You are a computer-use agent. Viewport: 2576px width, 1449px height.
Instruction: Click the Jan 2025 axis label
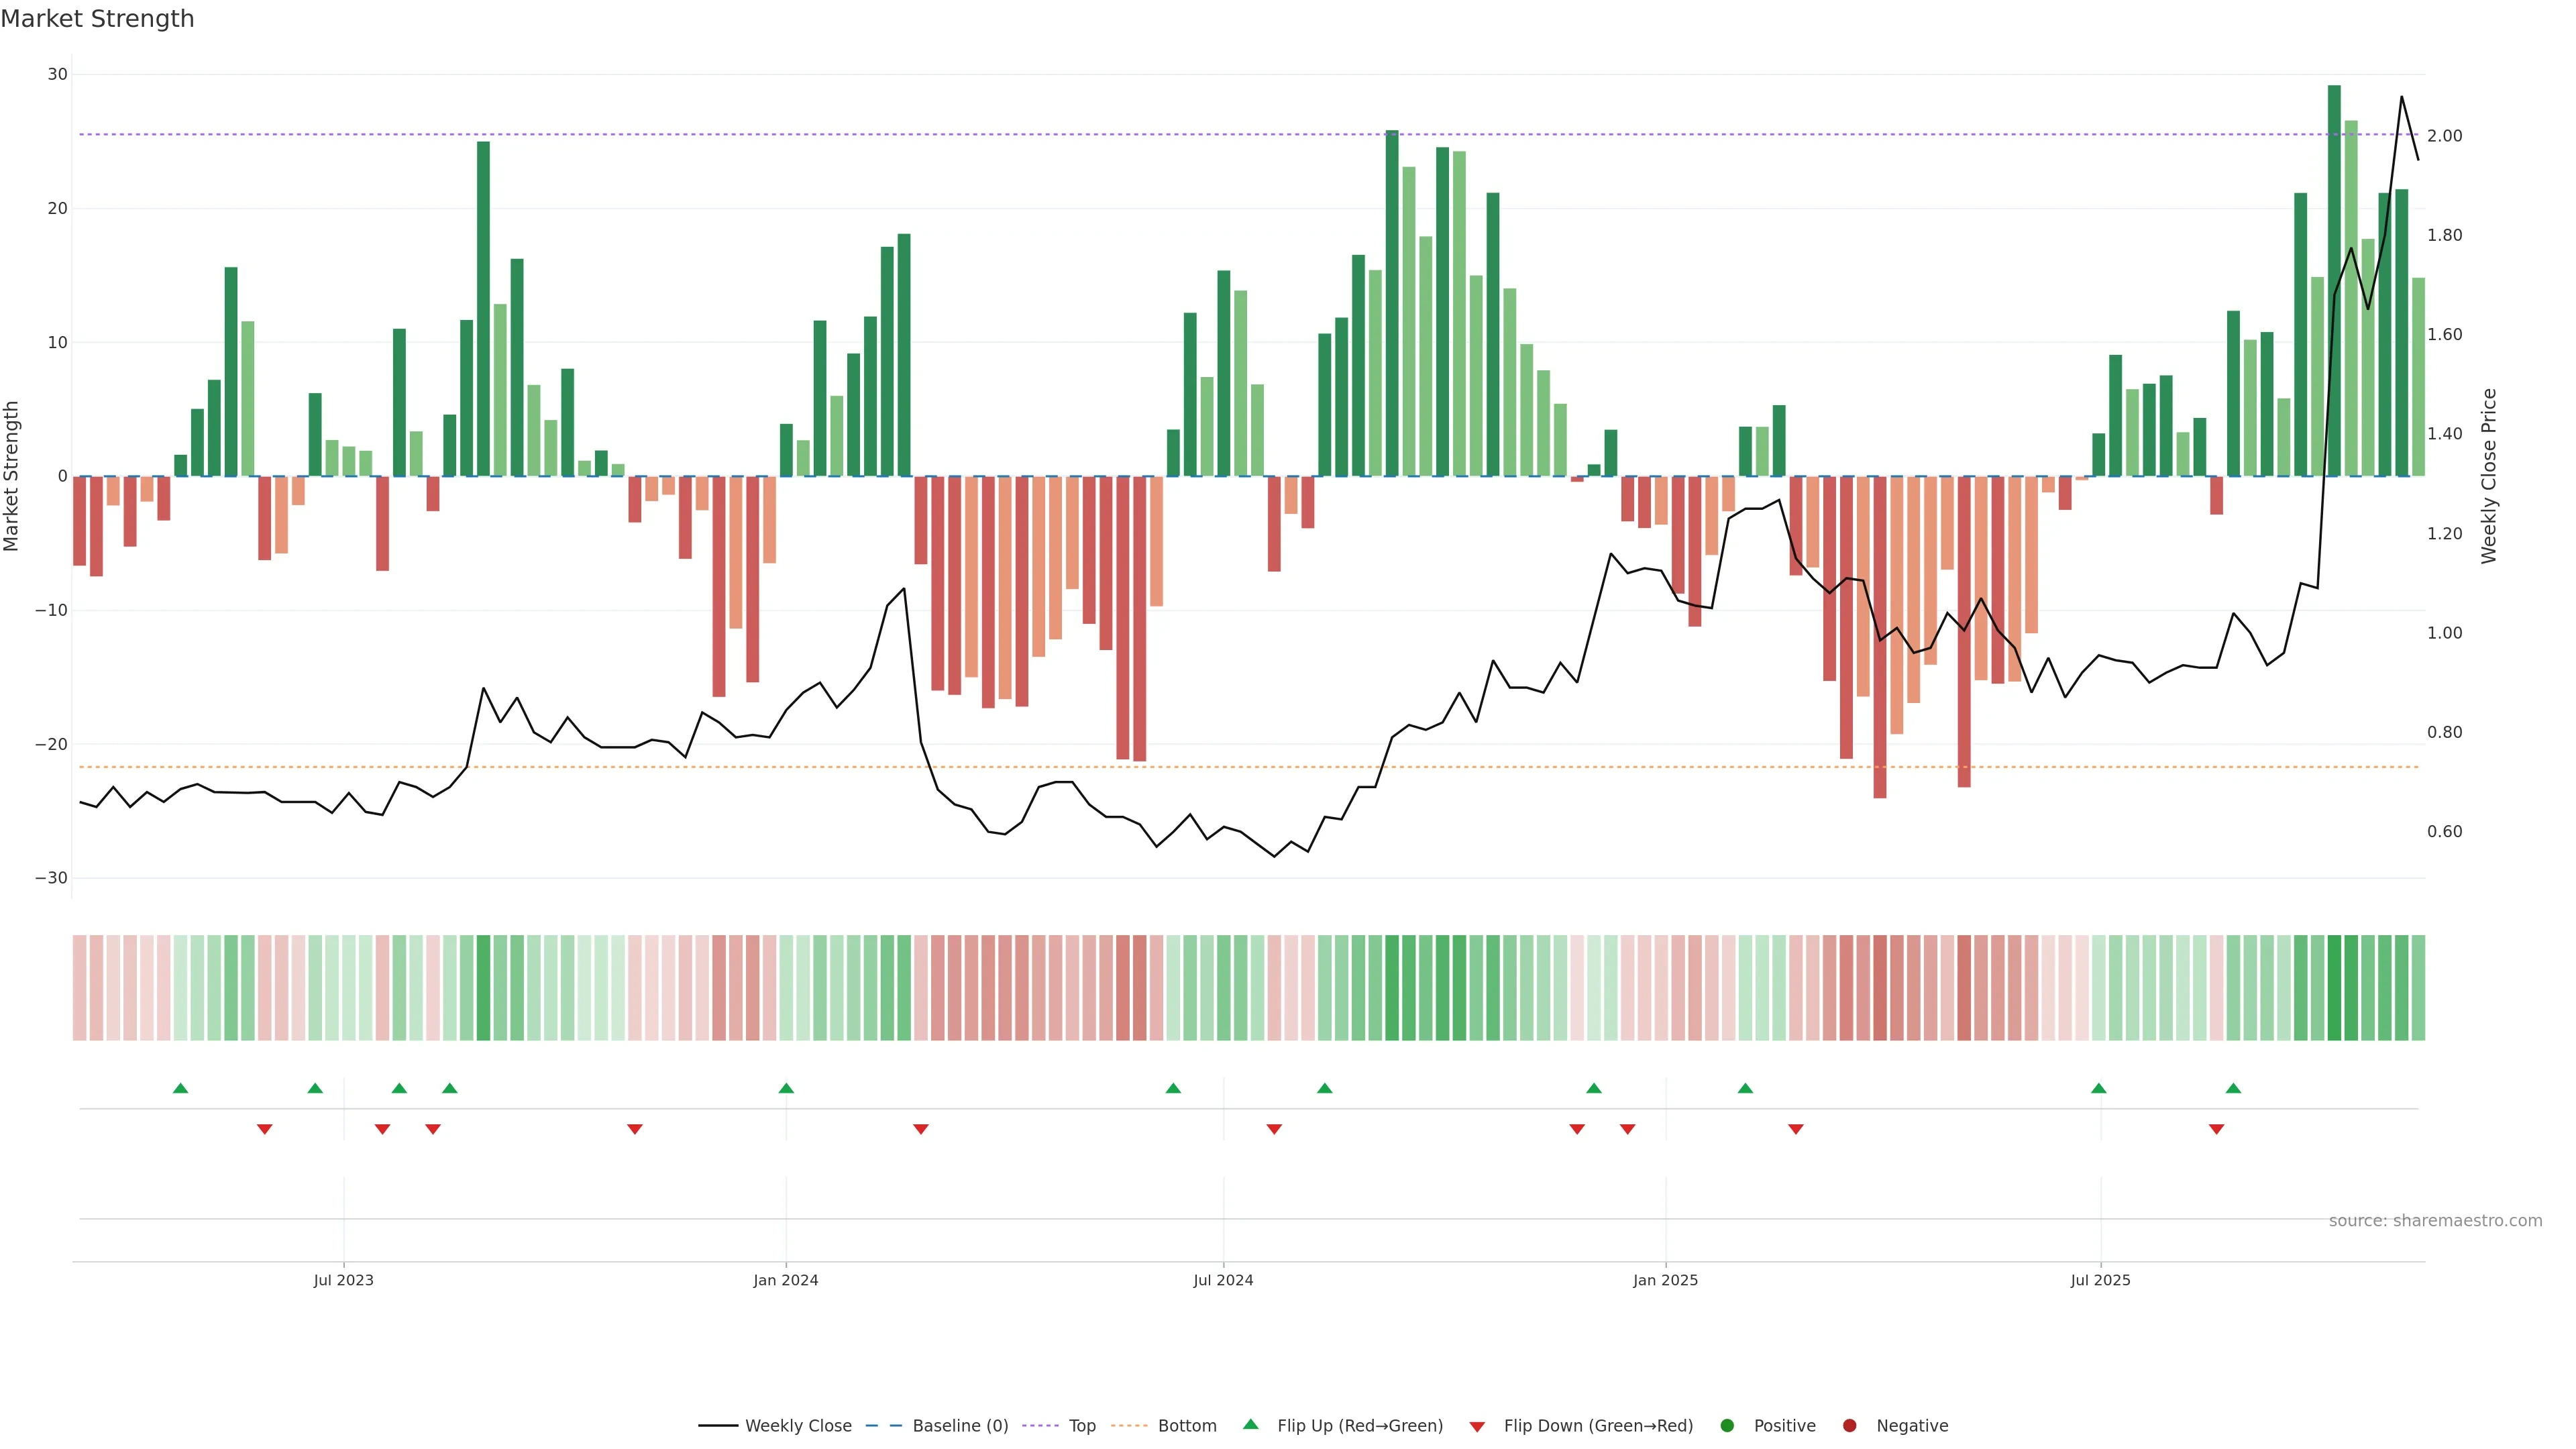[x=1665, y=1280]
